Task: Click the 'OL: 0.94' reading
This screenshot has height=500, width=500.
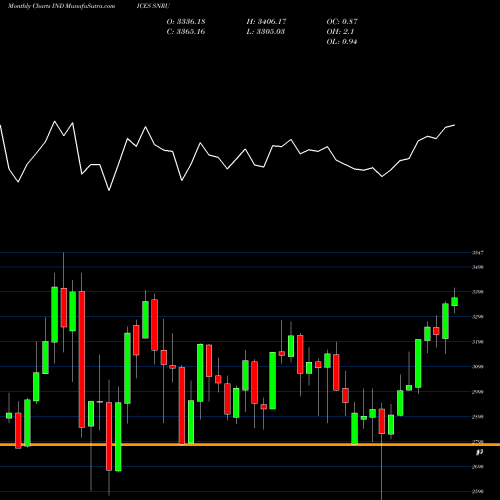Action: click(342, 42)
